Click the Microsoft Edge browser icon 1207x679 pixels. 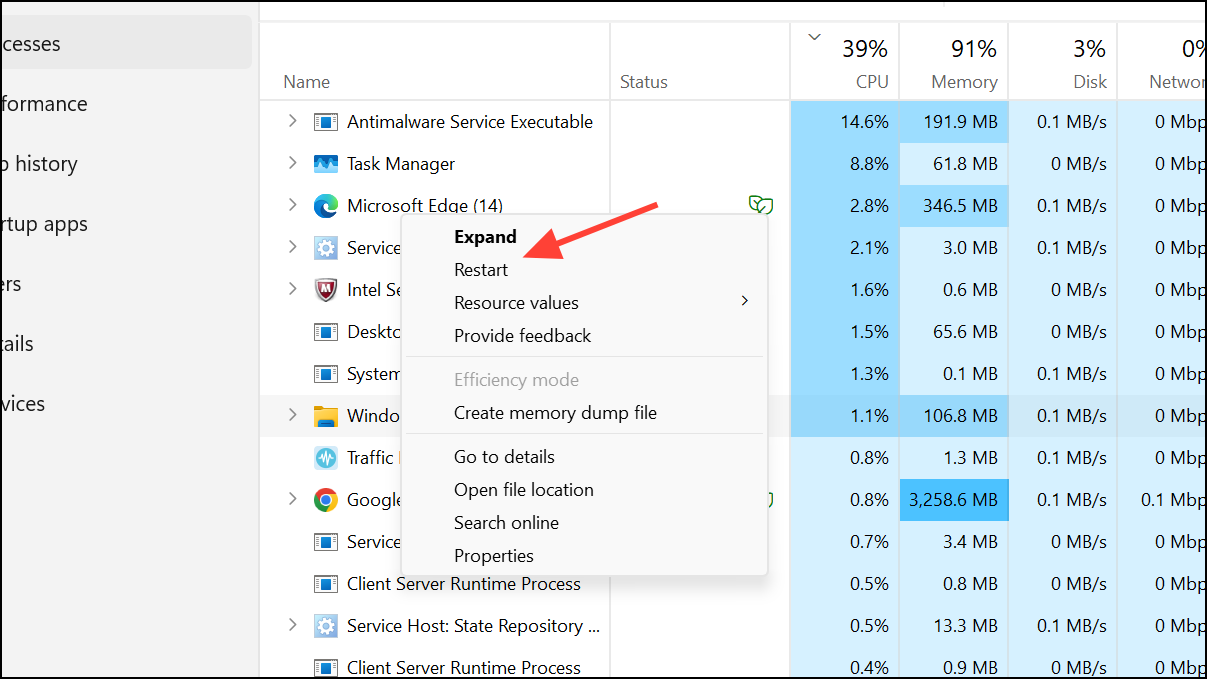point(325,205)
